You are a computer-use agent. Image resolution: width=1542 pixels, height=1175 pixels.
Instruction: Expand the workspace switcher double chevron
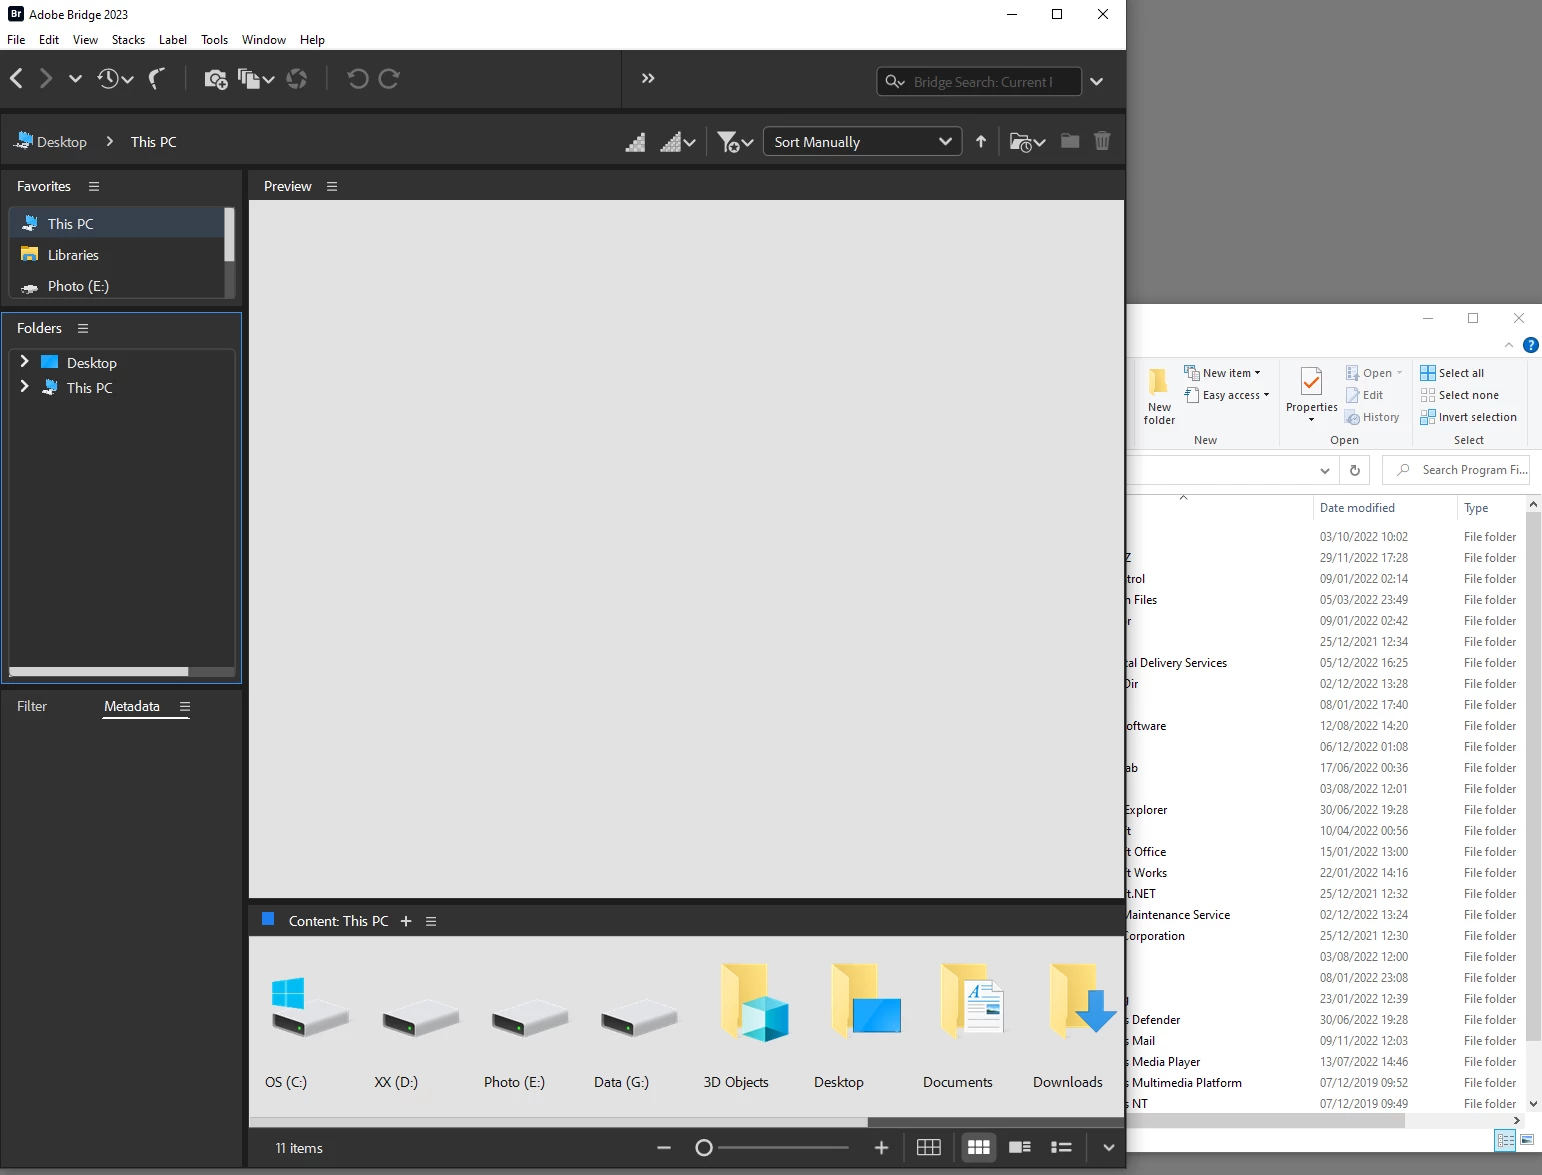[x=648, y=78]
